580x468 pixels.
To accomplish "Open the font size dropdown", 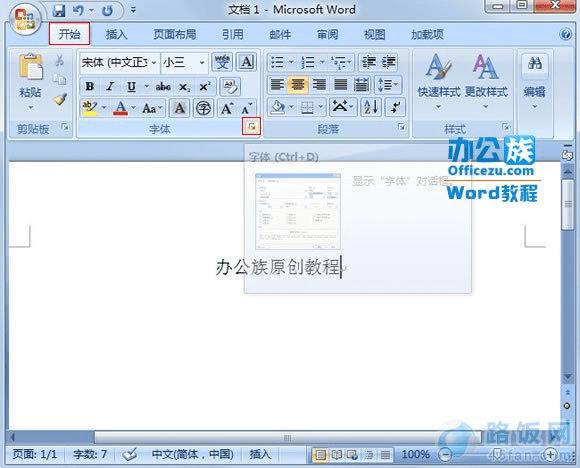I will (x=202, y=63).
